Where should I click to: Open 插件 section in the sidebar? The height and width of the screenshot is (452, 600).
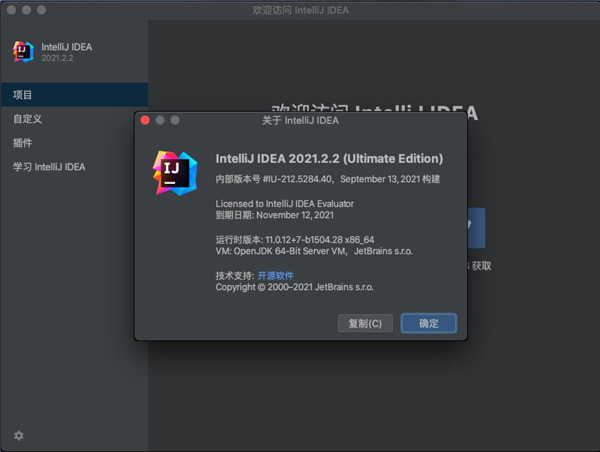pos(74,143)
